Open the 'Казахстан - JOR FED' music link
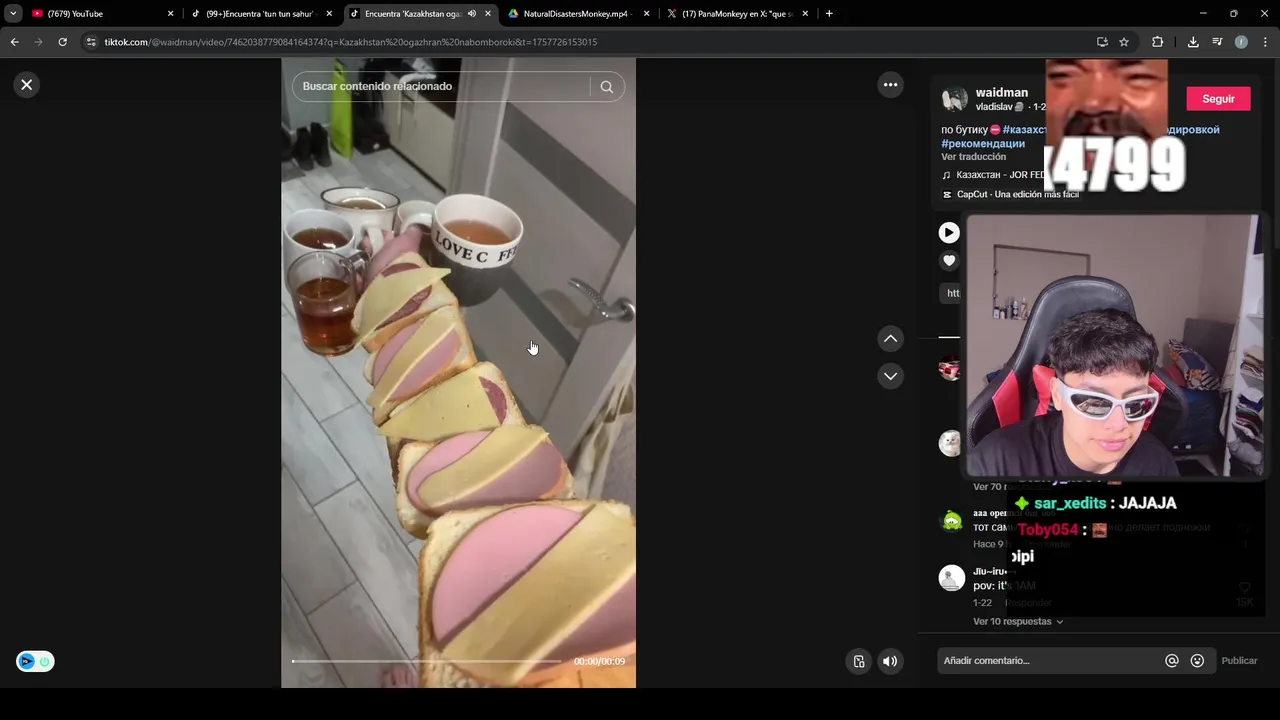1280x720 pixels. point(999,175)
